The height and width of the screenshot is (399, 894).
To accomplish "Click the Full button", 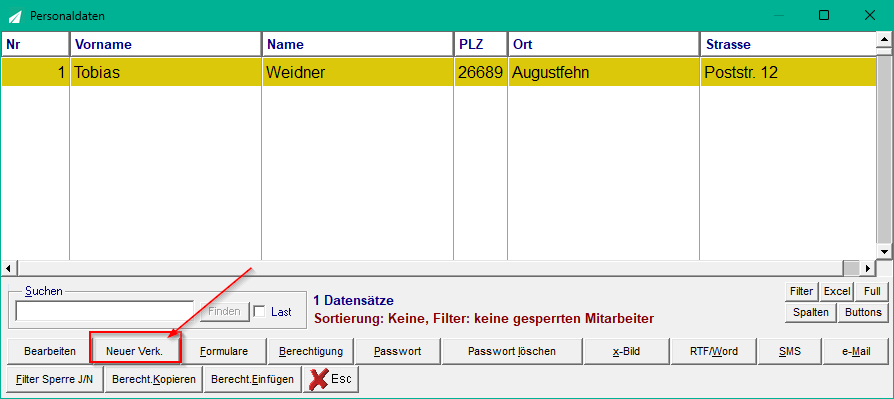I will (x=872, y=291).
